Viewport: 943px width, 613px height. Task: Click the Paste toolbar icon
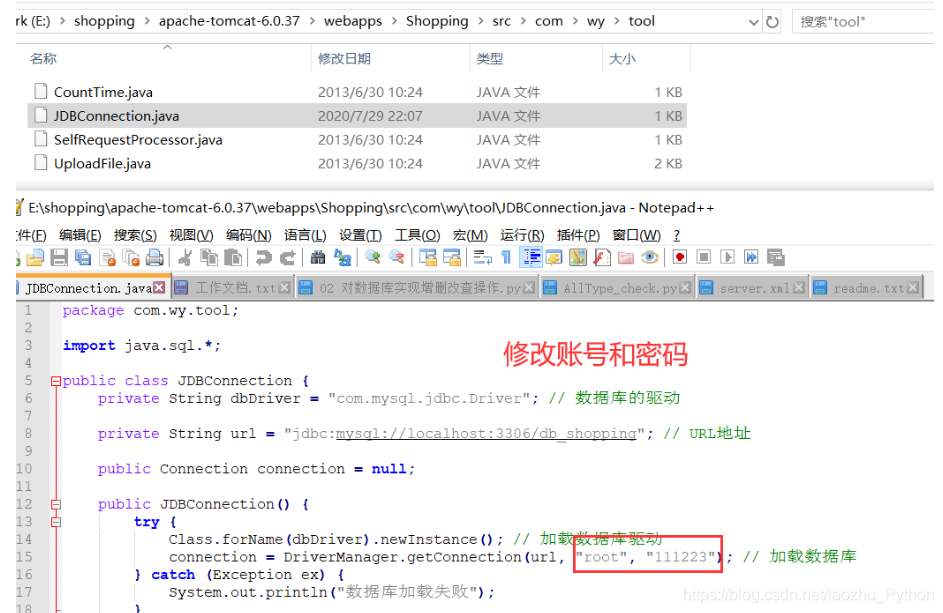point(233,257)
